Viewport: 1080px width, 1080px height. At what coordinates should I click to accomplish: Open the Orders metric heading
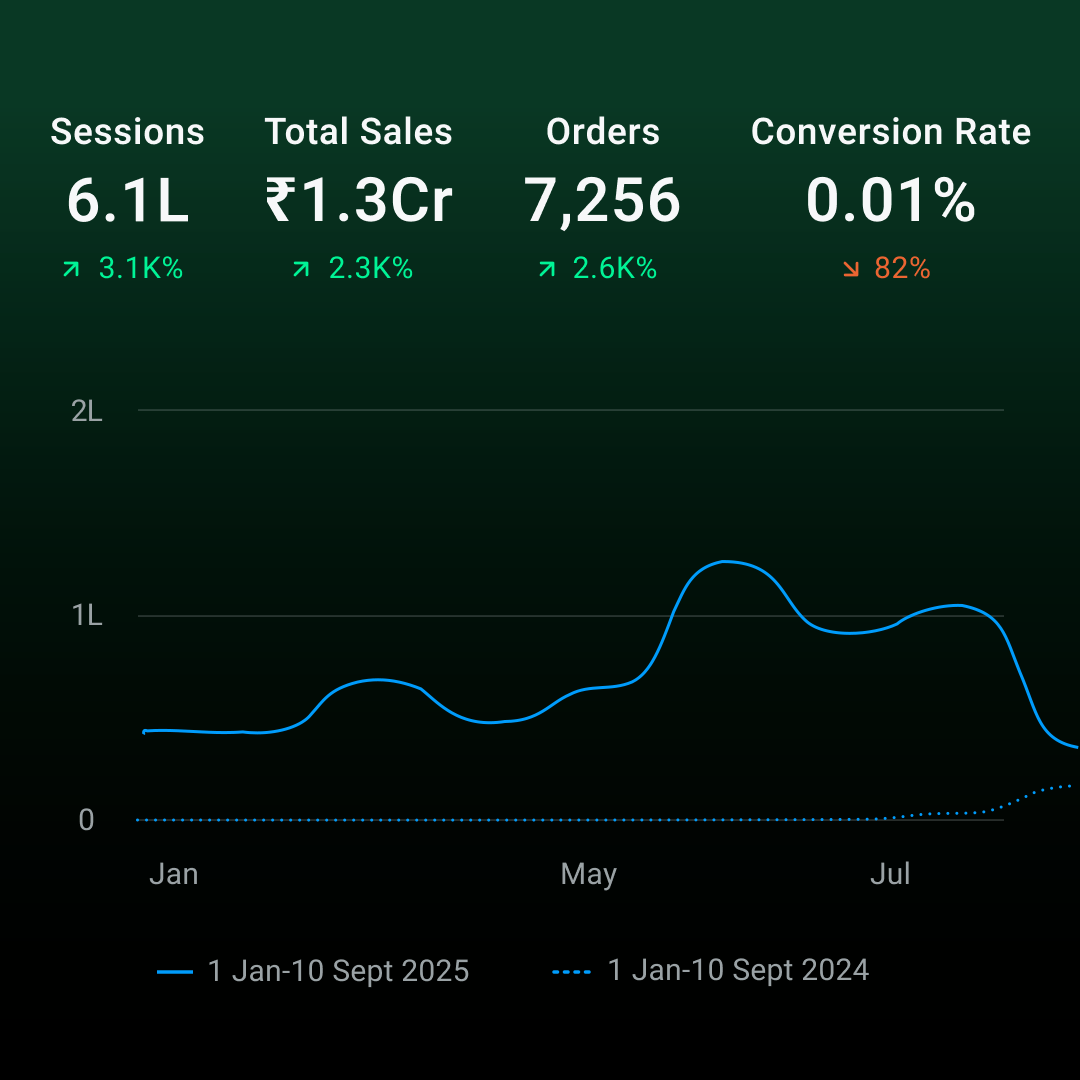pyautogui.click(x=603, y=132)
